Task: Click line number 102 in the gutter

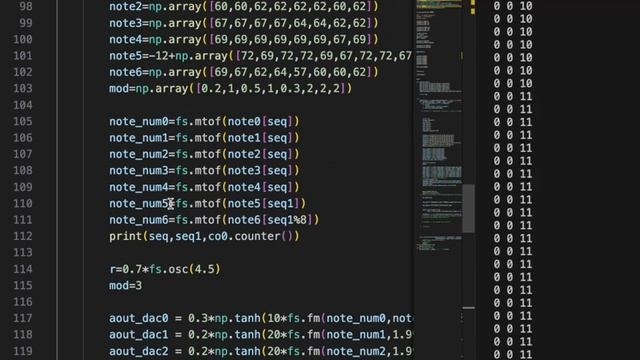Action: [x=22, y=72]
